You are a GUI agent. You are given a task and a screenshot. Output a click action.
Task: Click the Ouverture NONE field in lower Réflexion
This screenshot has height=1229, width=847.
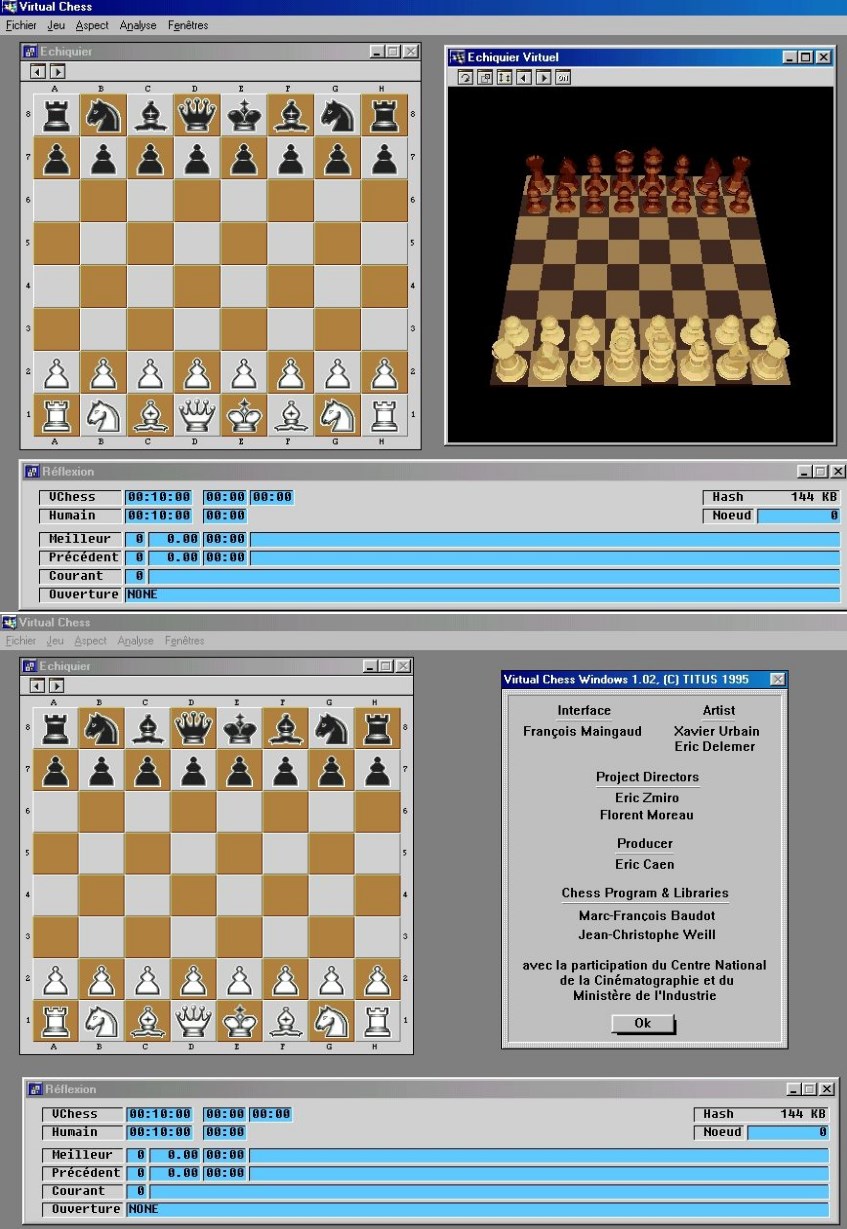[478, 1209]
